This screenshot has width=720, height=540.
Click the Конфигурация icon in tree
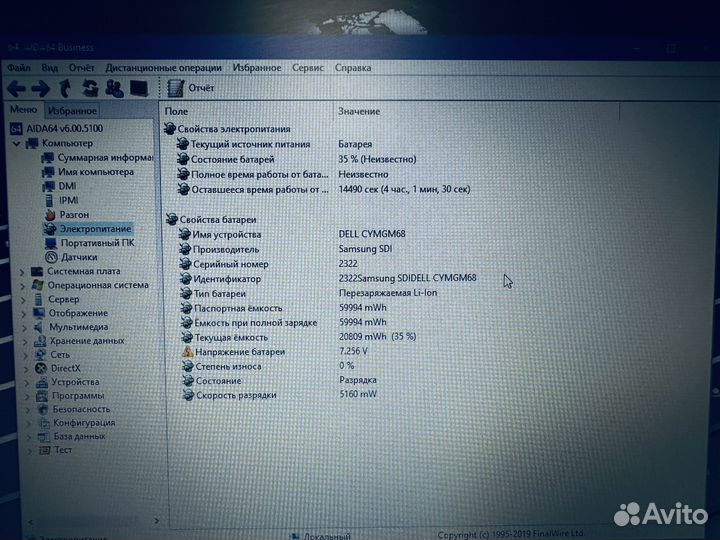(44, 422)
